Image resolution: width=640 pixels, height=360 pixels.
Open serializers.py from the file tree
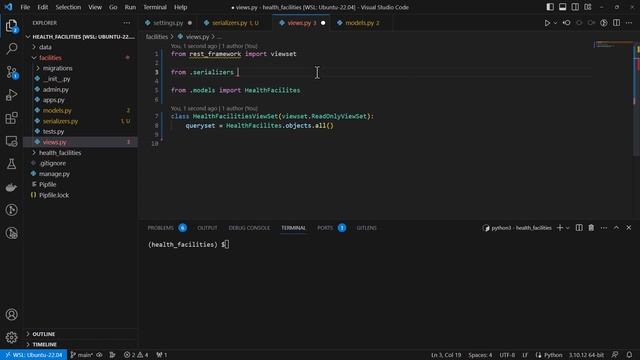tap(80, 121)
